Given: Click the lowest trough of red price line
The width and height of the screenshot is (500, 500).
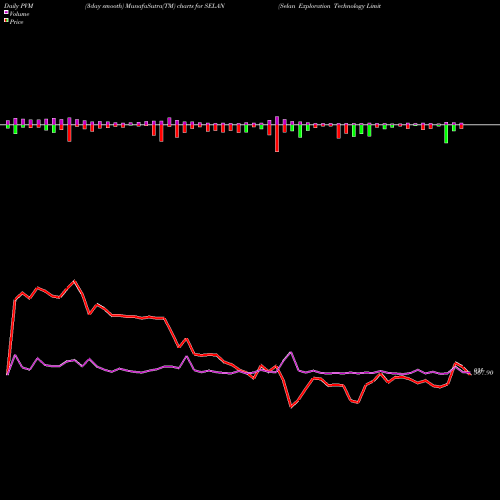Looking at the screenshot, I should (291, 407).
